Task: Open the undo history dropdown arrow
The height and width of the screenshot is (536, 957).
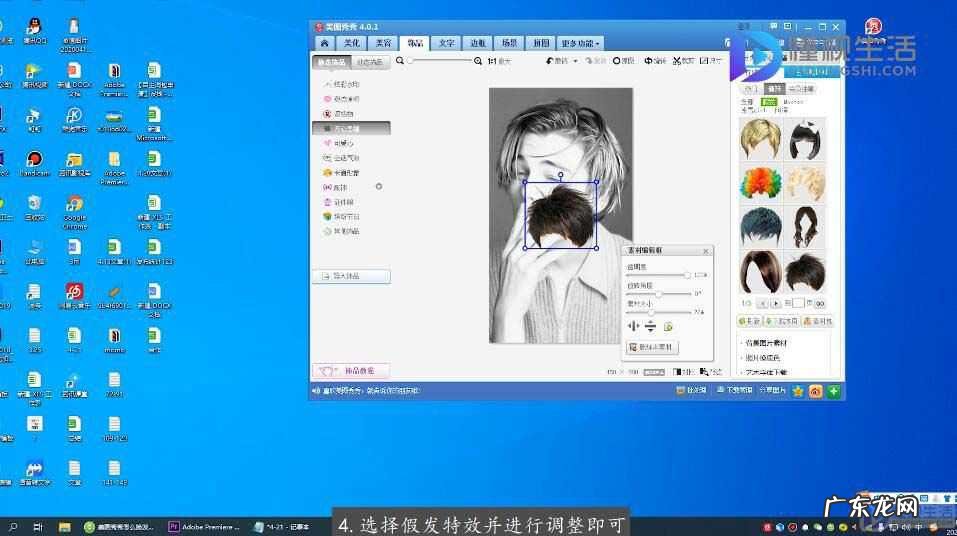Action: click(575, 61)
